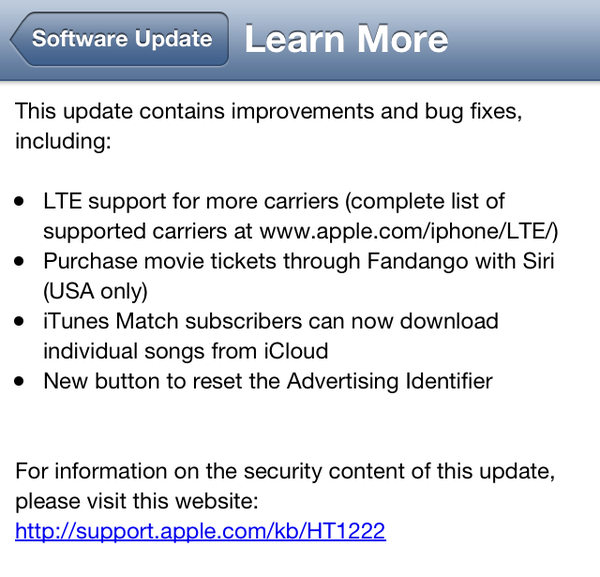Click the individual songs from iCloud text
This screenshot has width=600, height=577.
(185, 351)
